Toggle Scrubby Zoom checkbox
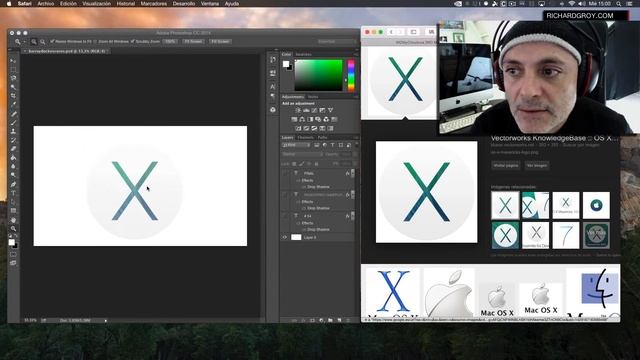 tap(132, 42)
